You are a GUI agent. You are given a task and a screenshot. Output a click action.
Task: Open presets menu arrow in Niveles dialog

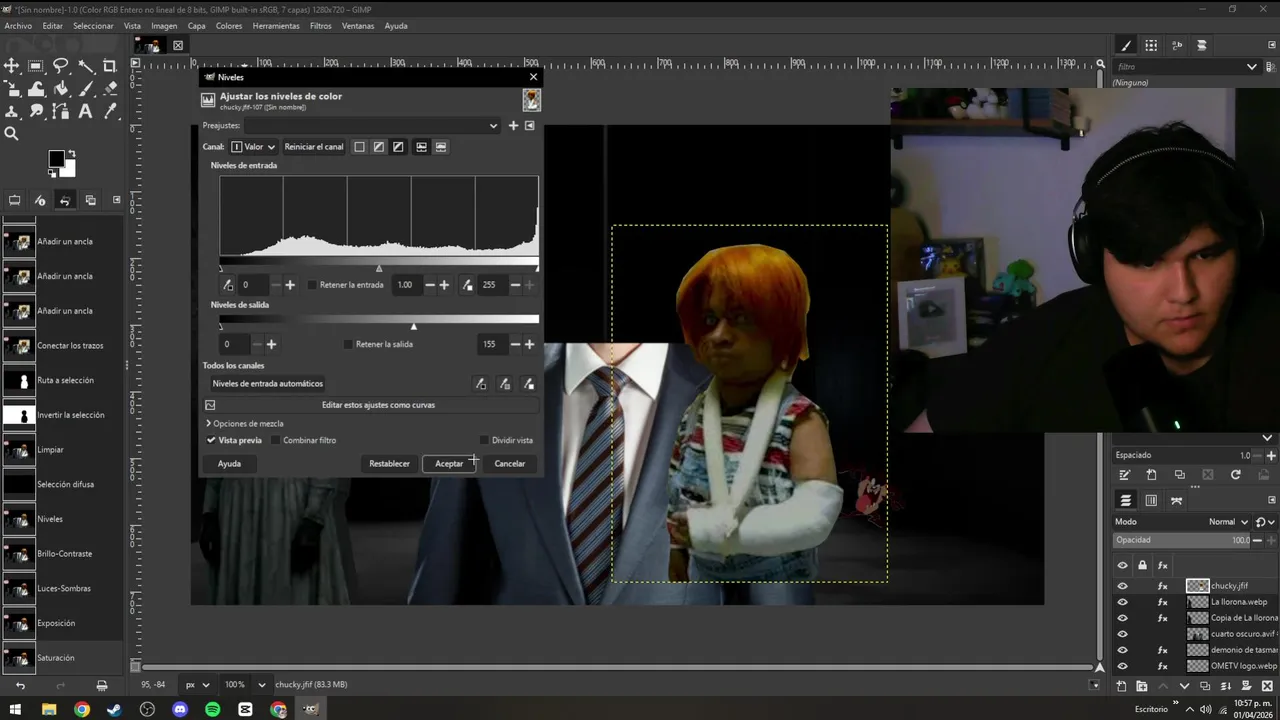pyautogui.click(x=530, y=126)
